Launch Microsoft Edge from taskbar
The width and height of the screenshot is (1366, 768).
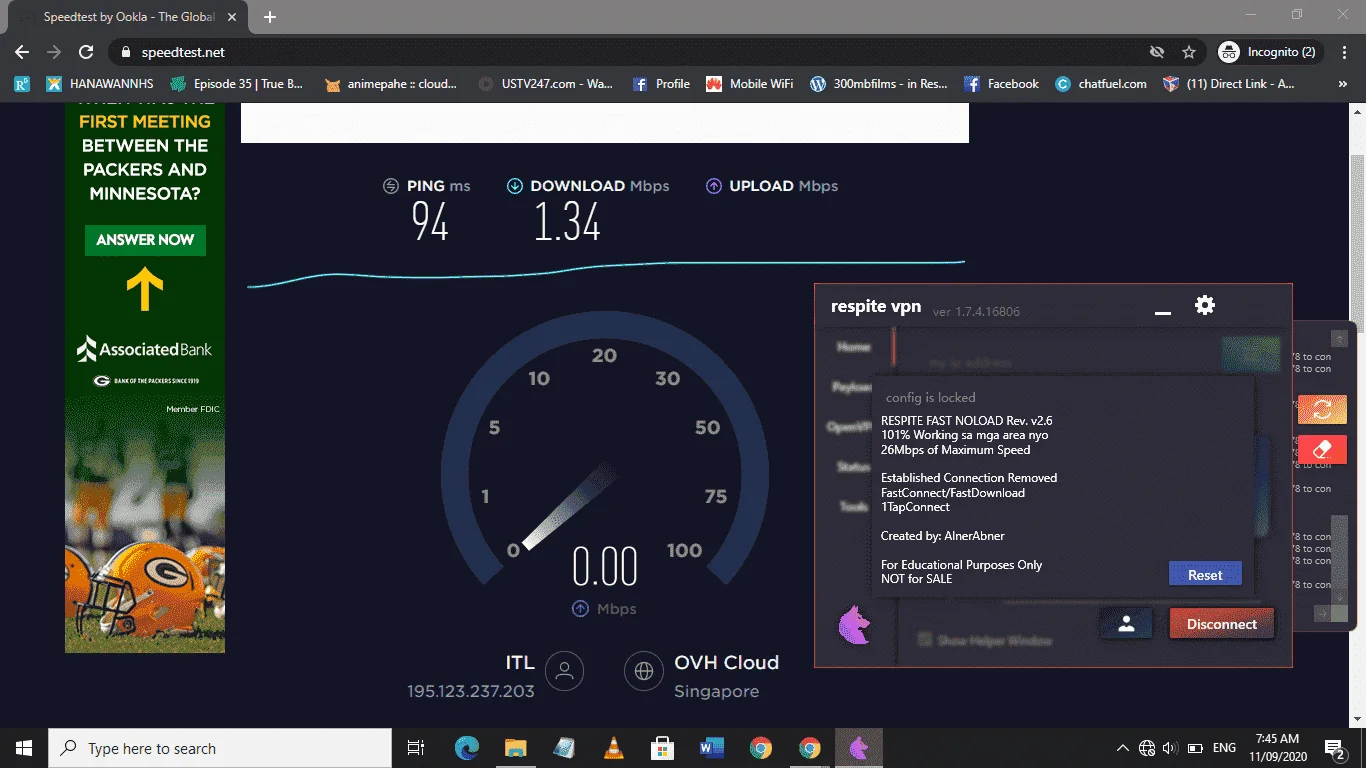467,748
